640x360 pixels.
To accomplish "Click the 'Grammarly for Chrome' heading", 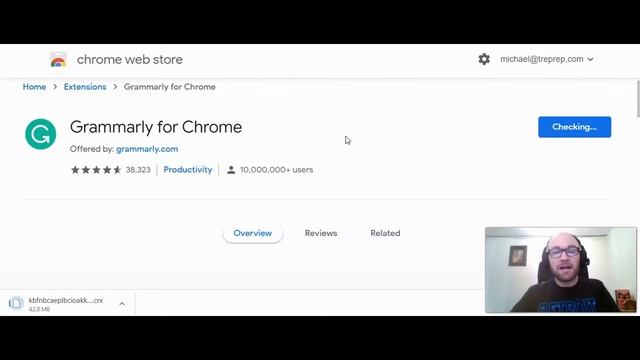I will 156,127.
